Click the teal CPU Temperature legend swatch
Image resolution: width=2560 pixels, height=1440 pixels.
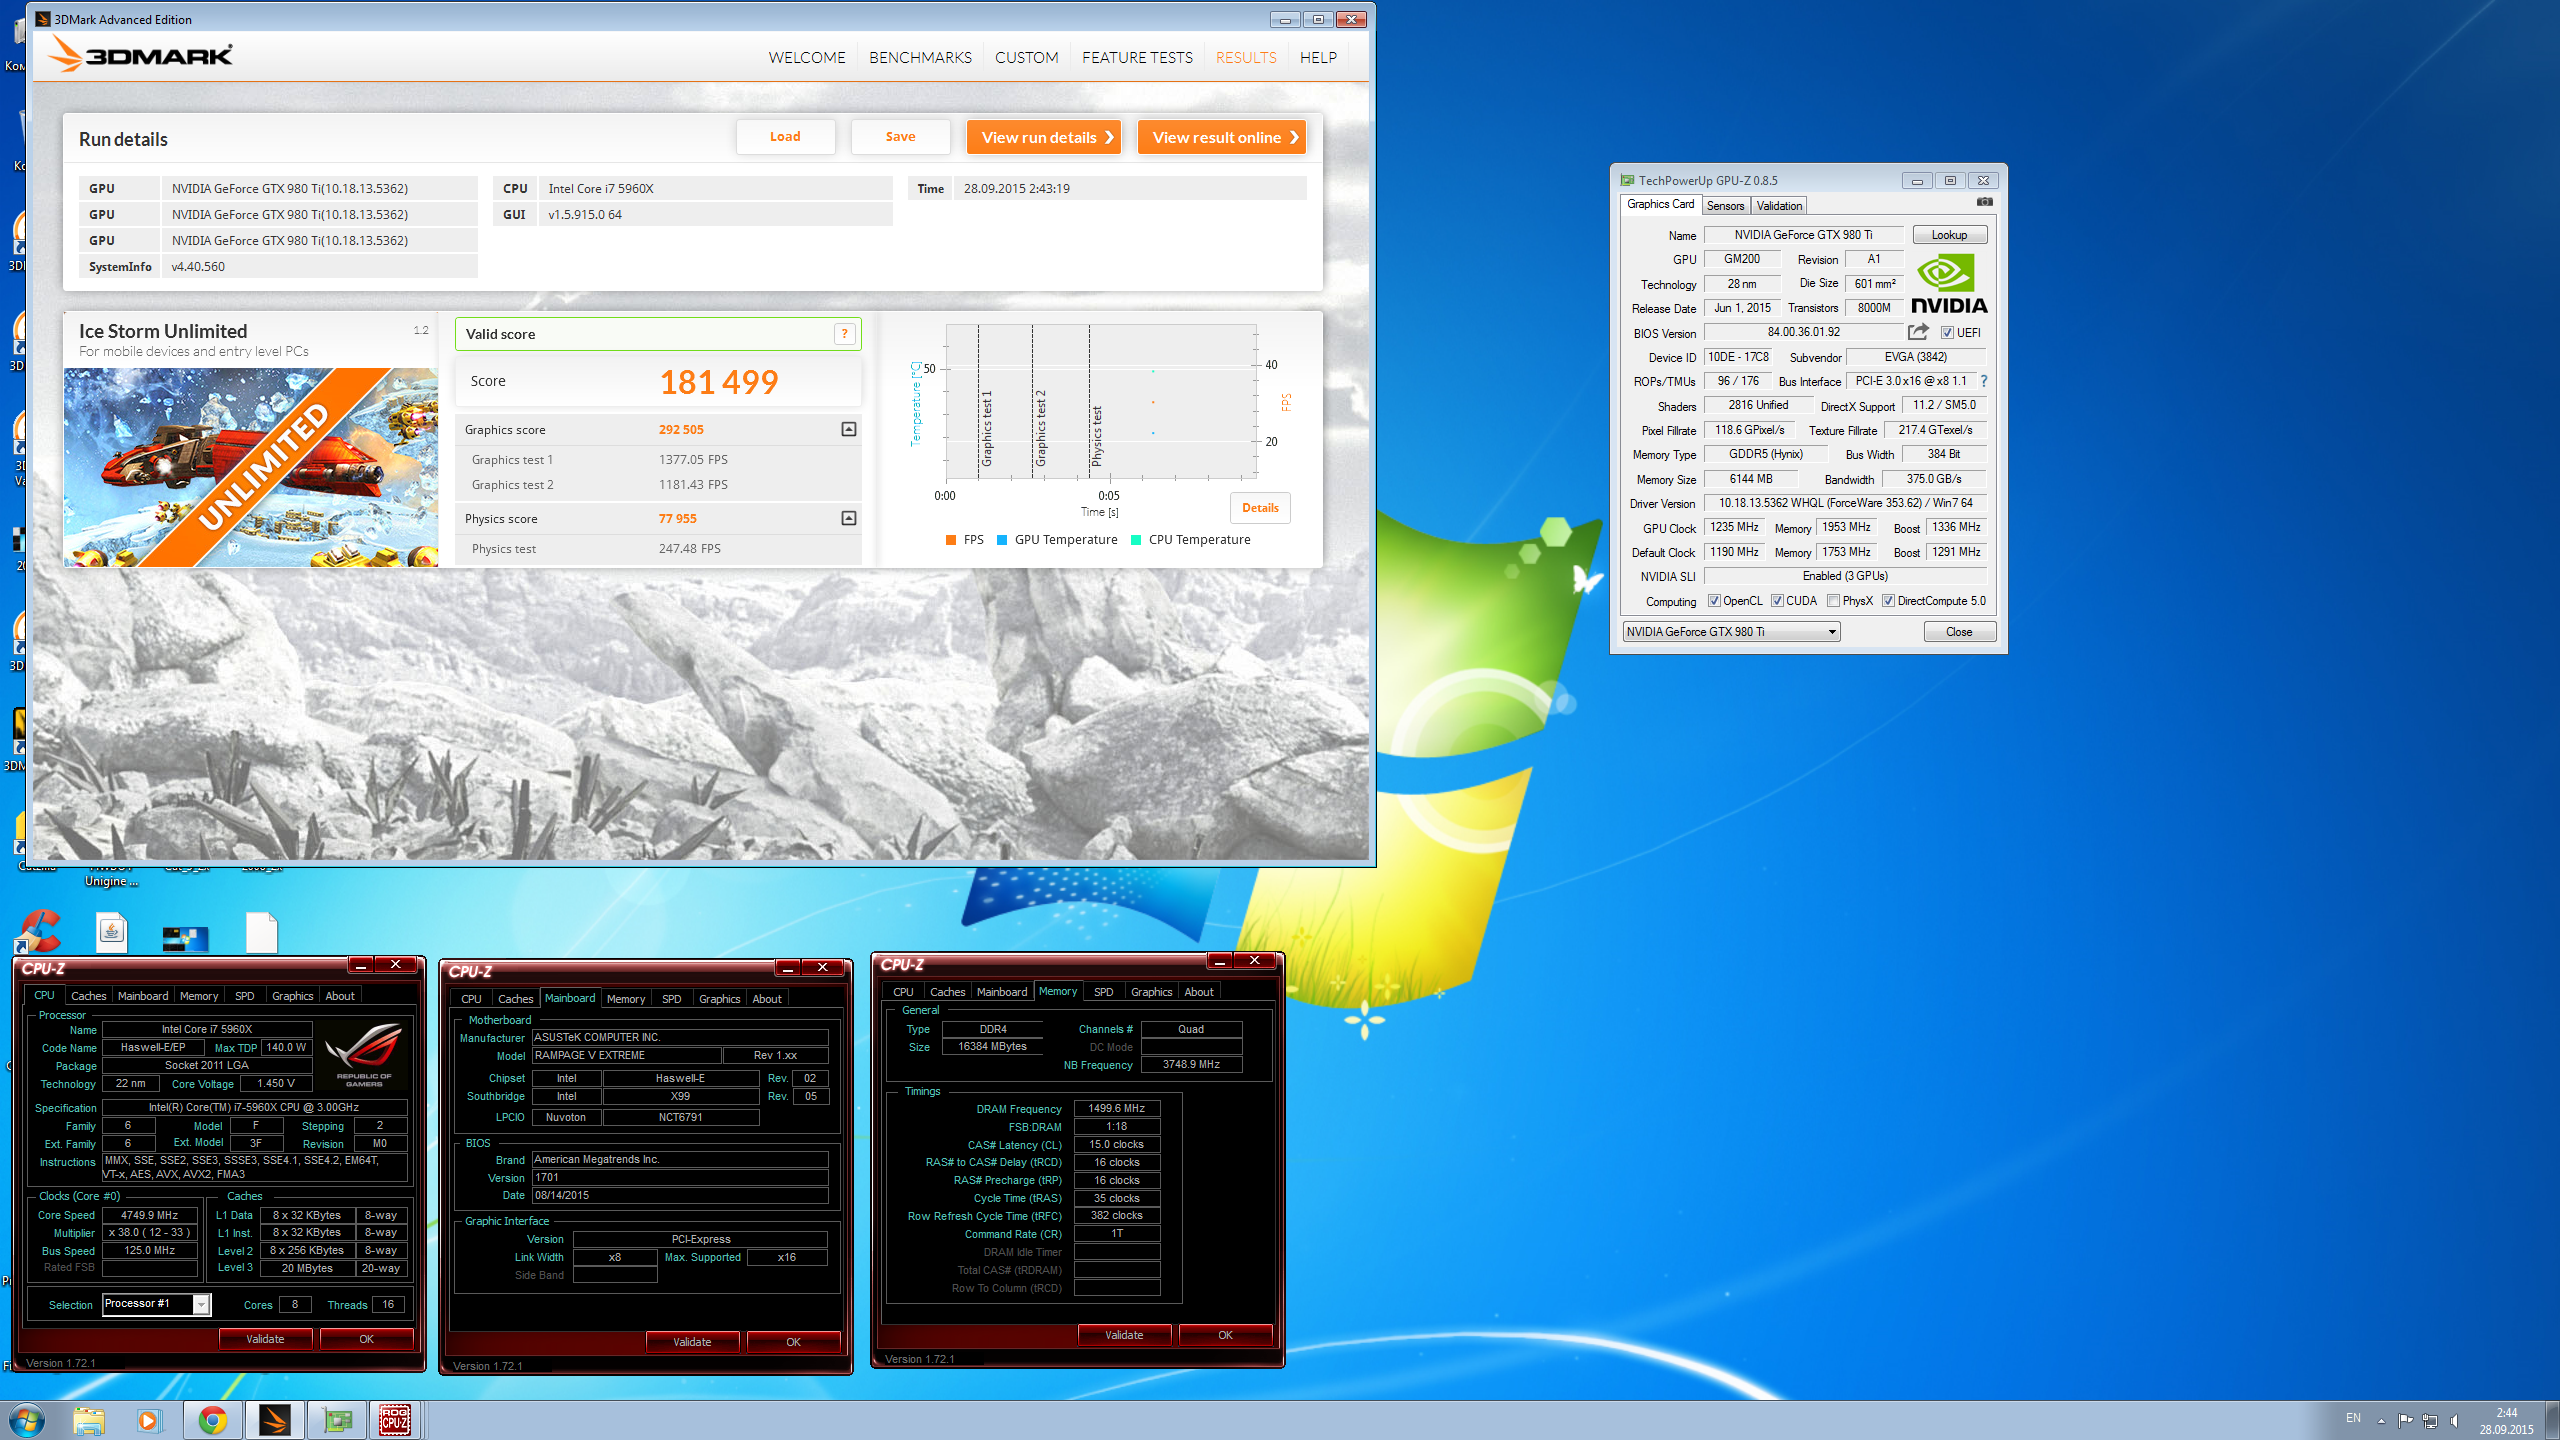(1136, 540)
